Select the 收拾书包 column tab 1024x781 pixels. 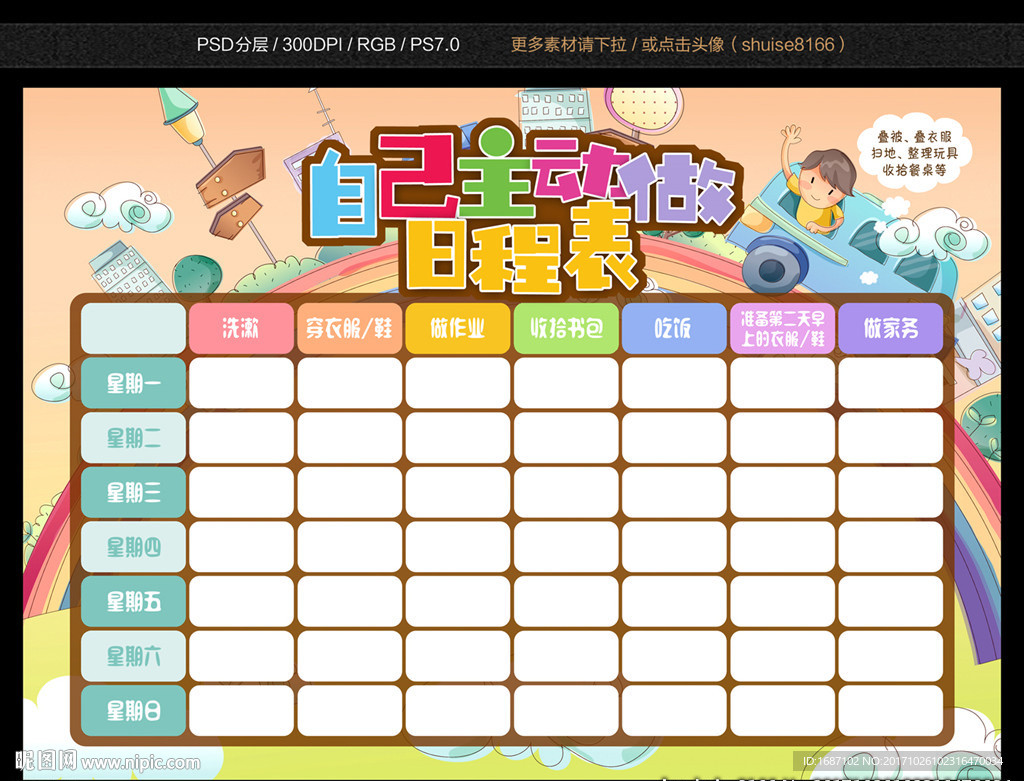[565, 328]
